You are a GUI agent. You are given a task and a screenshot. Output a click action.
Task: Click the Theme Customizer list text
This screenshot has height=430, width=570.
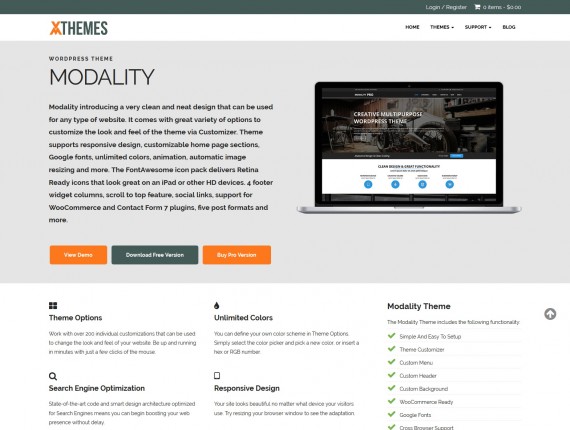(x=422, y=350)
